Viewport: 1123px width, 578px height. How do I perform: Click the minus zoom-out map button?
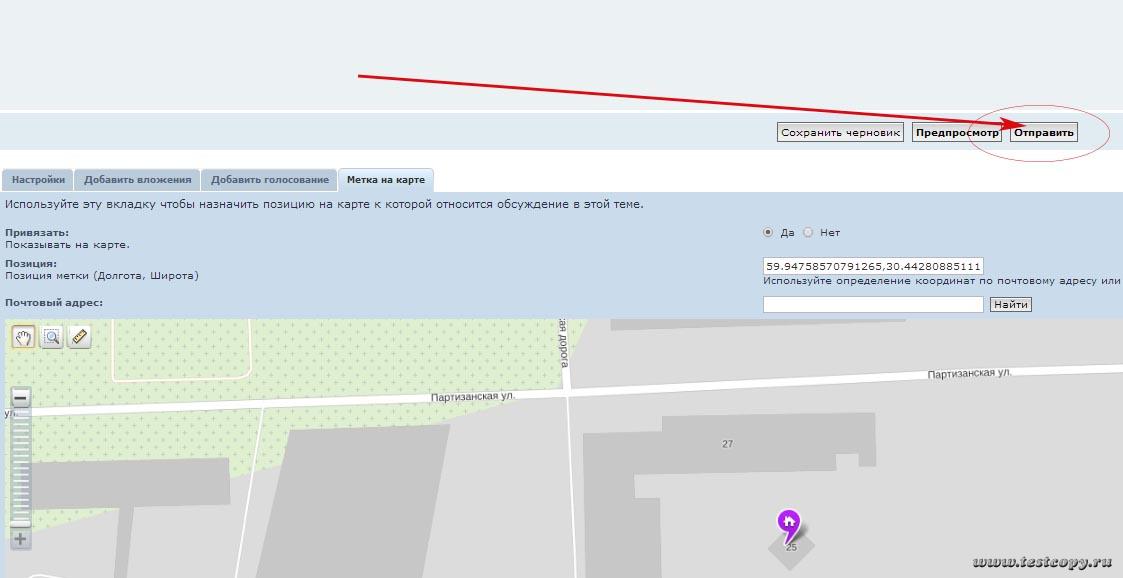[x=20, y=396]
